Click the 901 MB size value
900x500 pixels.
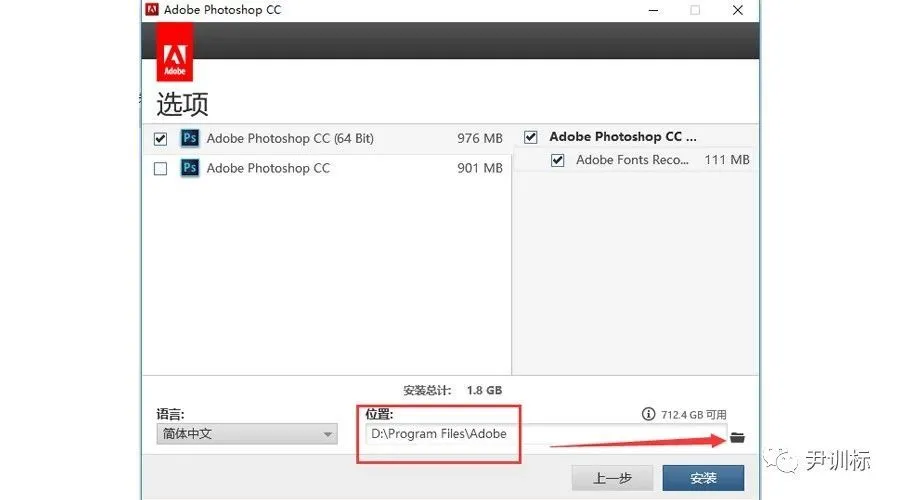click(480, 168)
